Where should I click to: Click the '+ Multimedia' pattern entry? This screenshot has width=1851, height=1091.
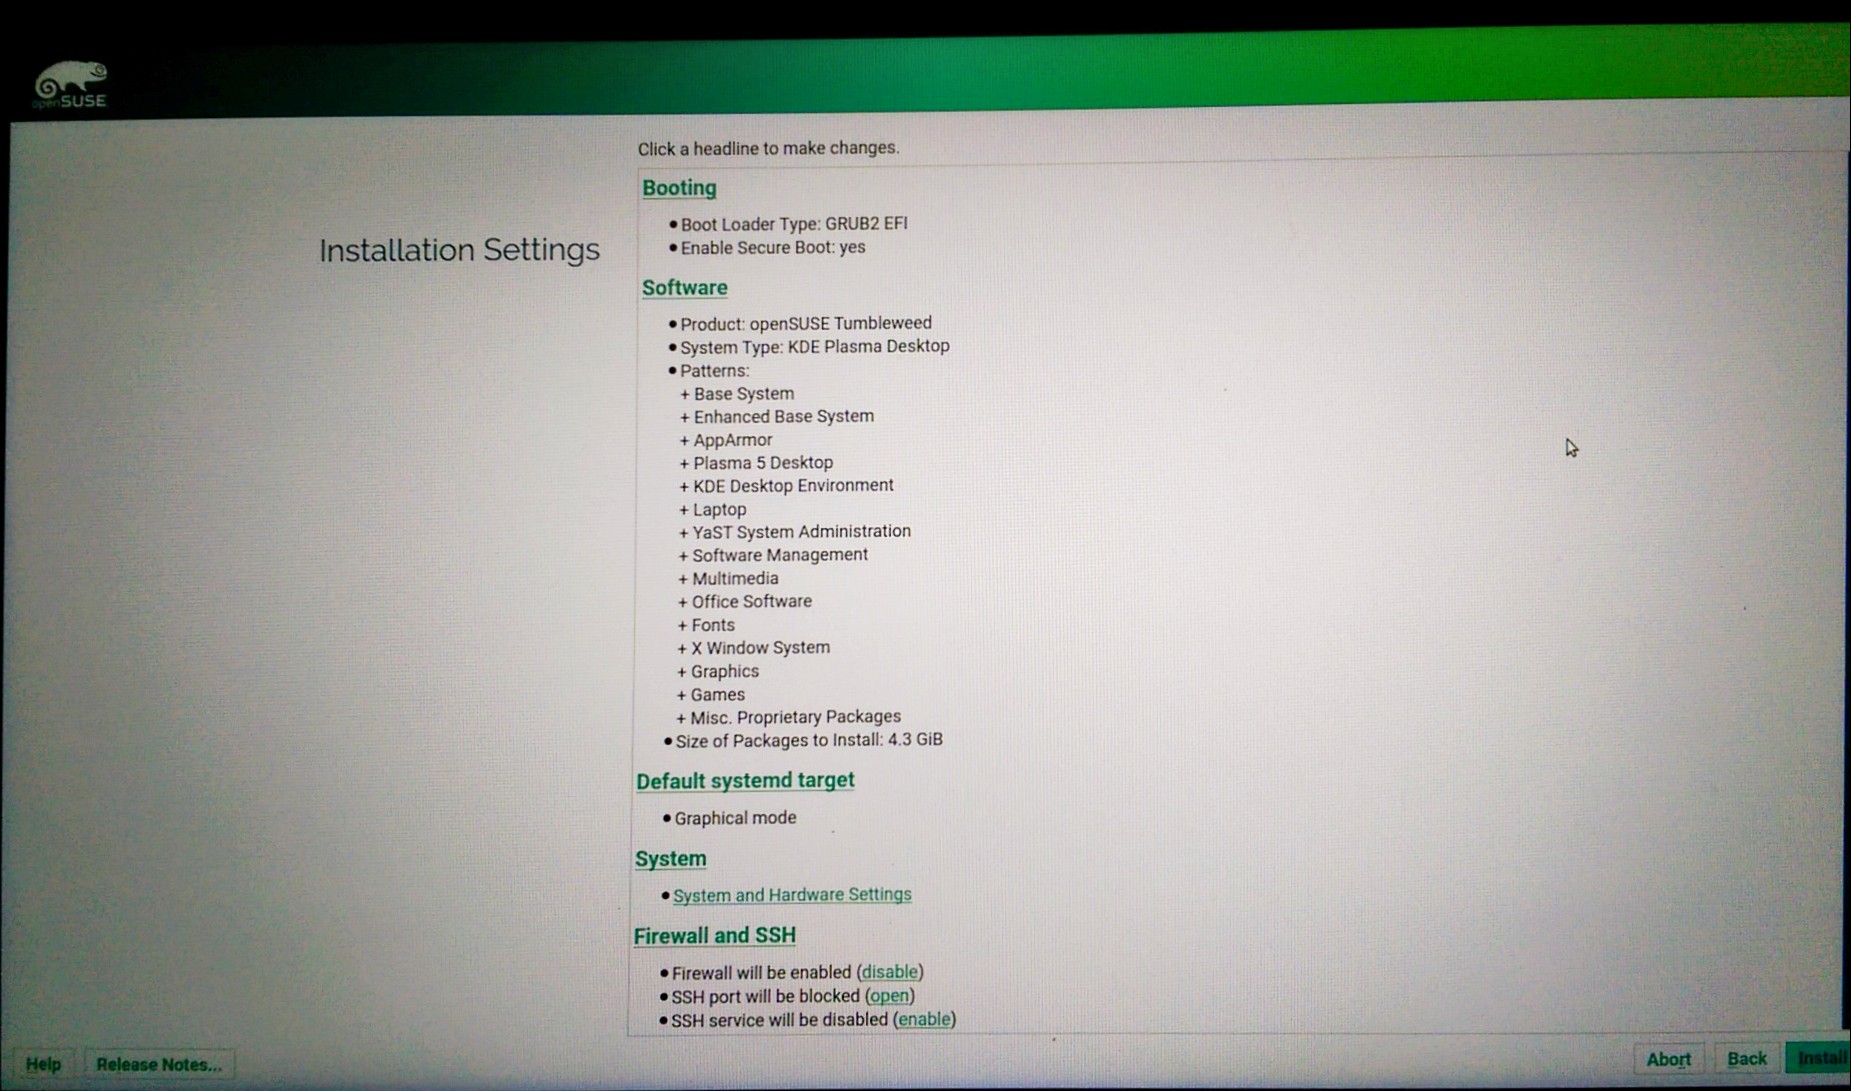[x=728, y=579]
